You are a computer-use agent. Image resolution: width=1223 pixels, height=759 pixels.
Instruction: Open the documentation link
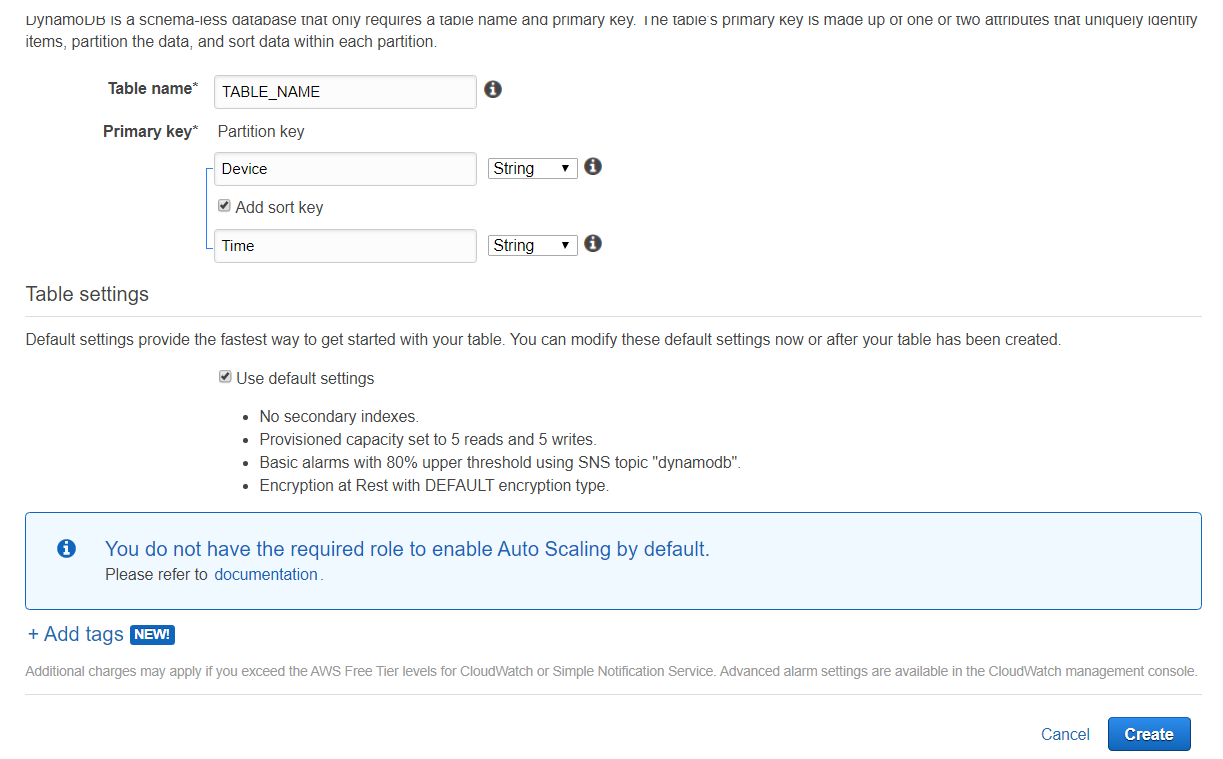[x=266, y=574]
